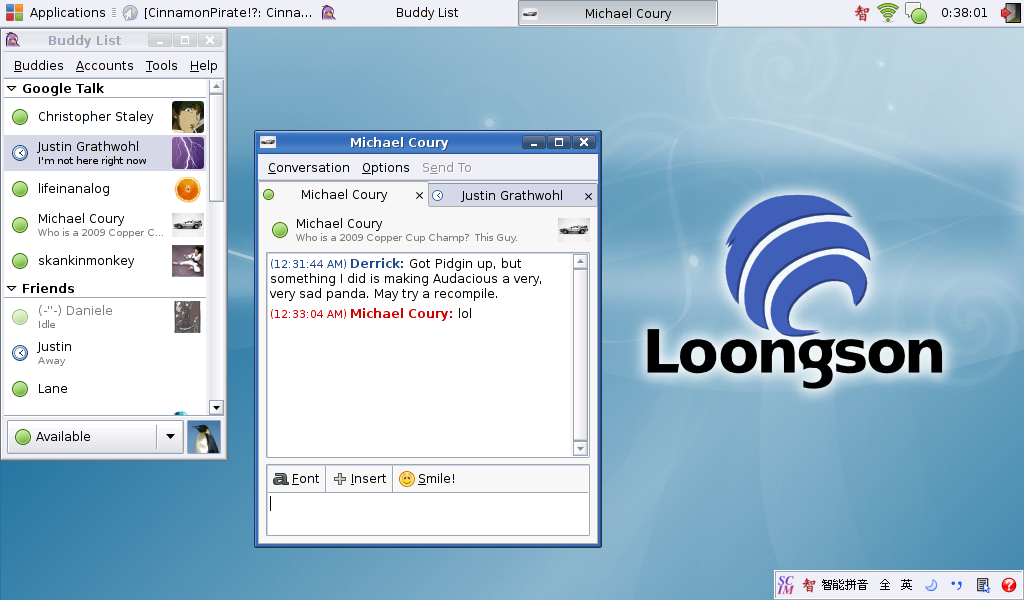
Task: Click Michael Coury's car avatar in buddy list
Action: point(188,225)
